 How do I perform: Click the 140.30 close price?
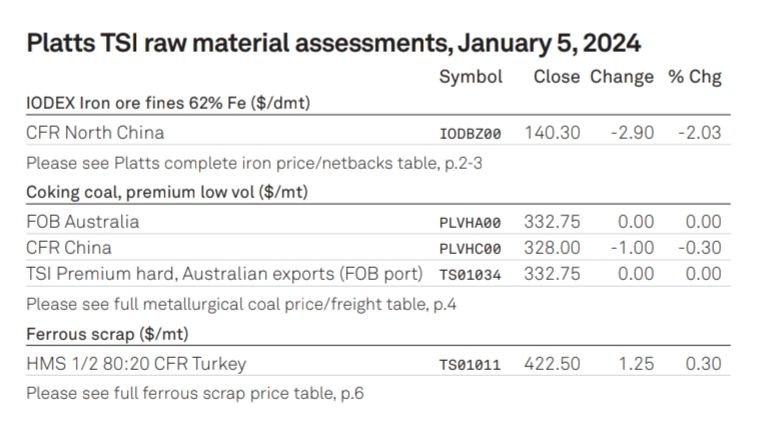click(552, 133)
